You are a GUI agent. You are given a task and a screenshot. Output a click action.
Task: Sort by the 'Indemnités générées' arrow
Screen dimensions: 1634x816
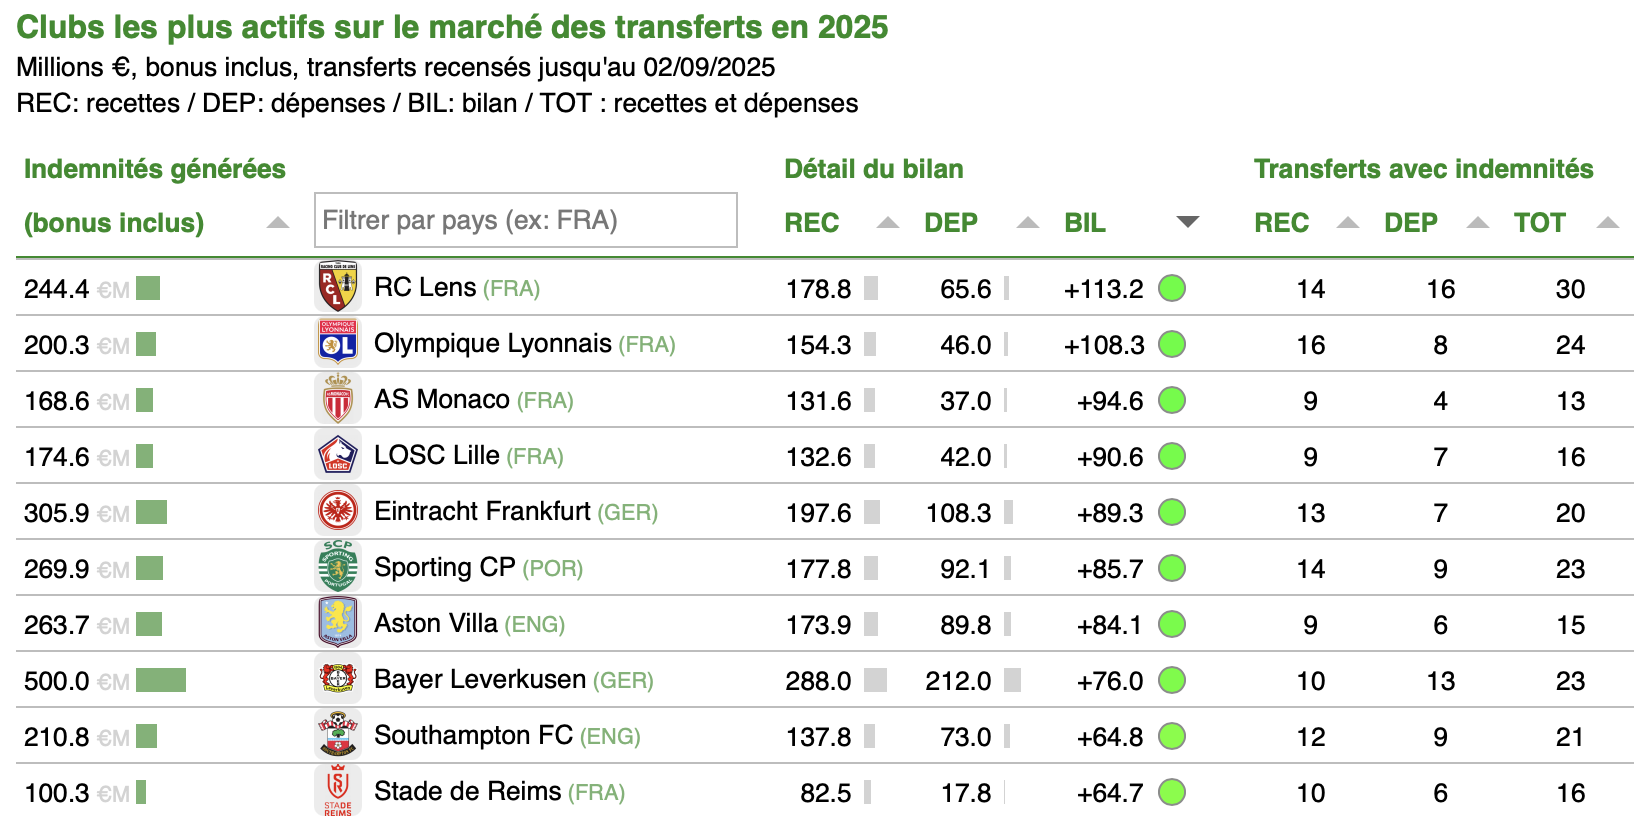coord(278,223)
